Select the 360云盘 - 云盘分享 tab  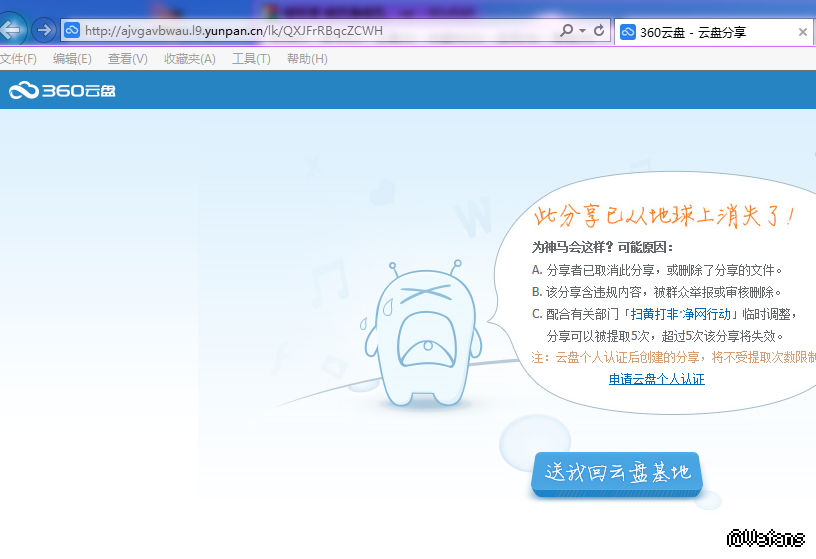pos(700,32)
